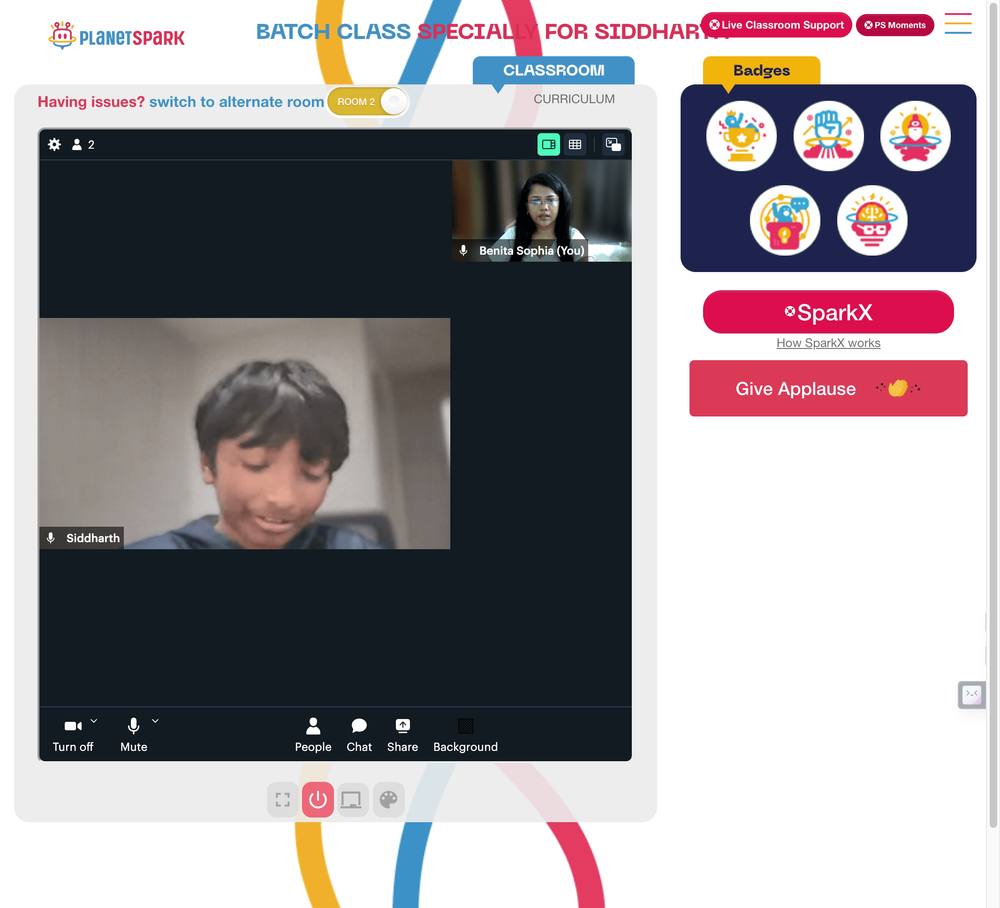1000x908 pixels.
Task: Select Benita Sophia's video thumbnail
Action: 542,211
